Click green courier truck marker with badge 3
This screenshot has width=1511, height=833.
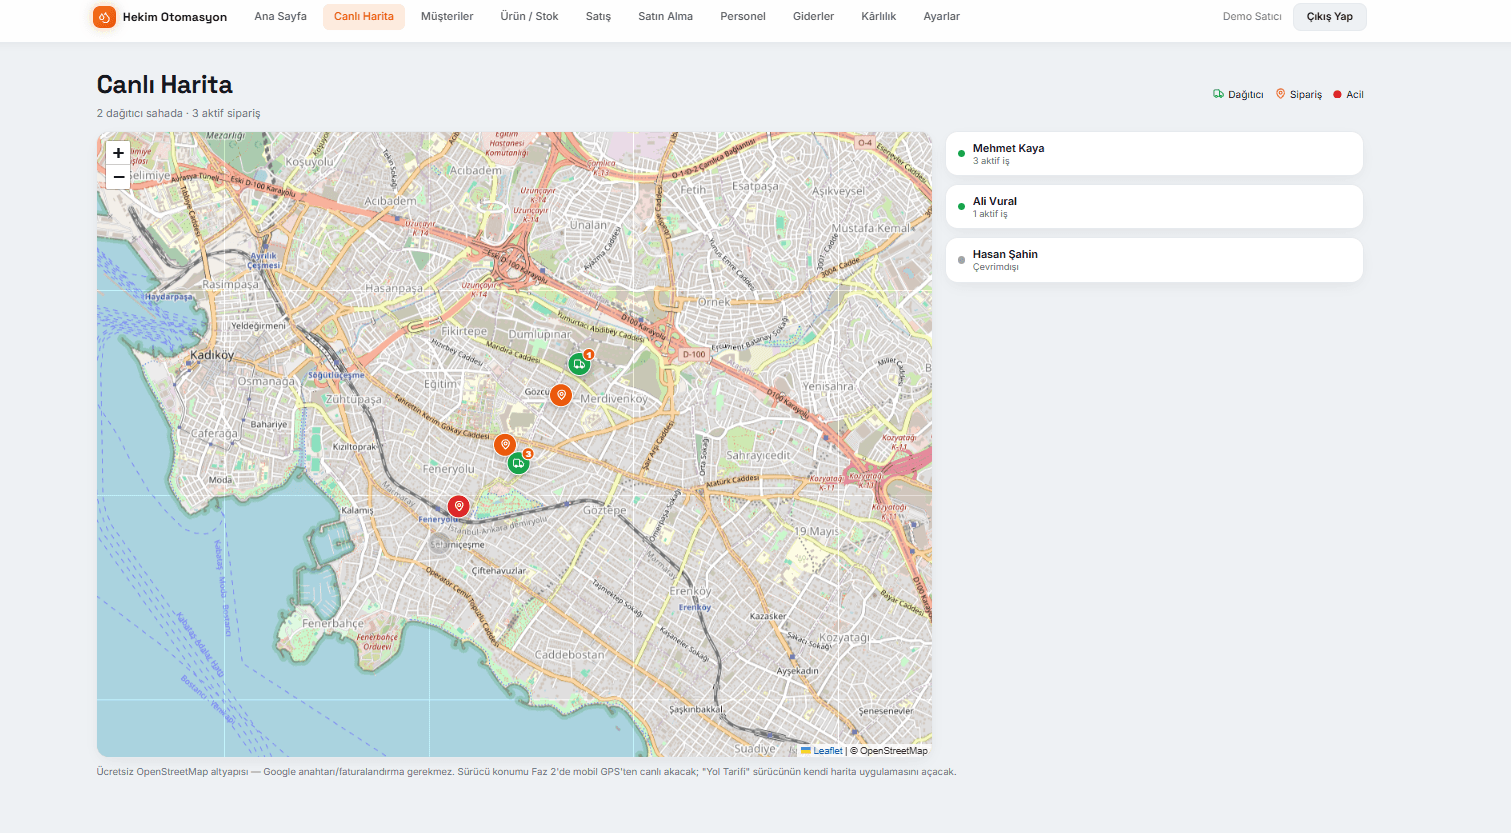click(x=517, y=462)
